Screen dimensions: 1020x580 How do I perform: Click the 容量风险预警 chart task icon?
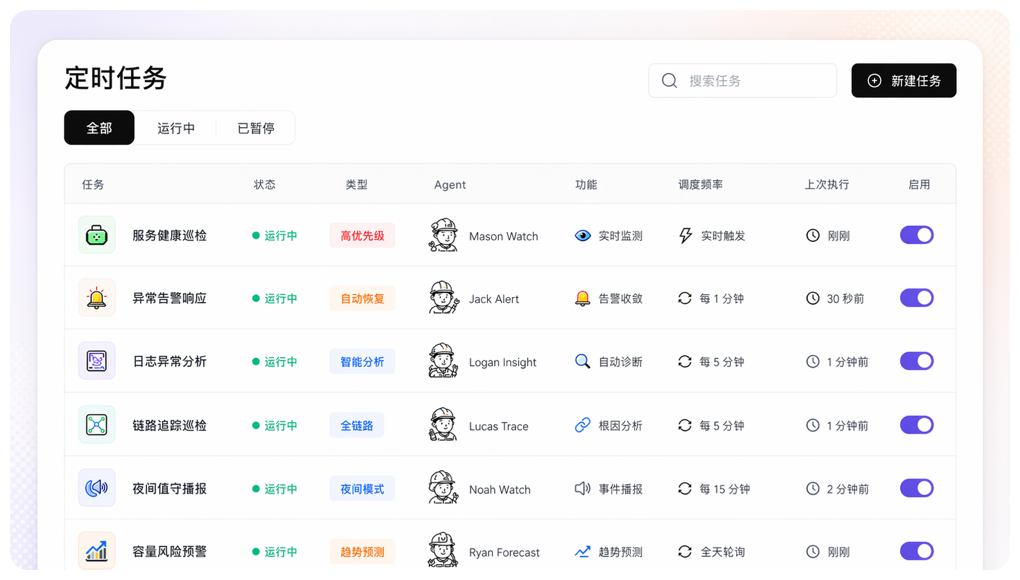[96, 551]
